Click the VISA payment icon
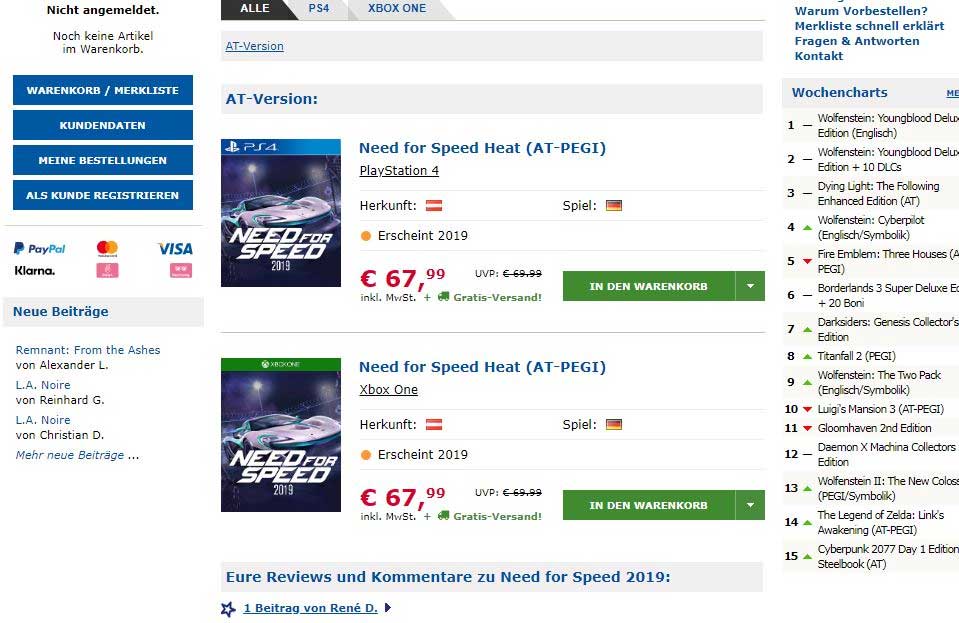This screenshot has height=623, width=959. (x=175, y=248)
